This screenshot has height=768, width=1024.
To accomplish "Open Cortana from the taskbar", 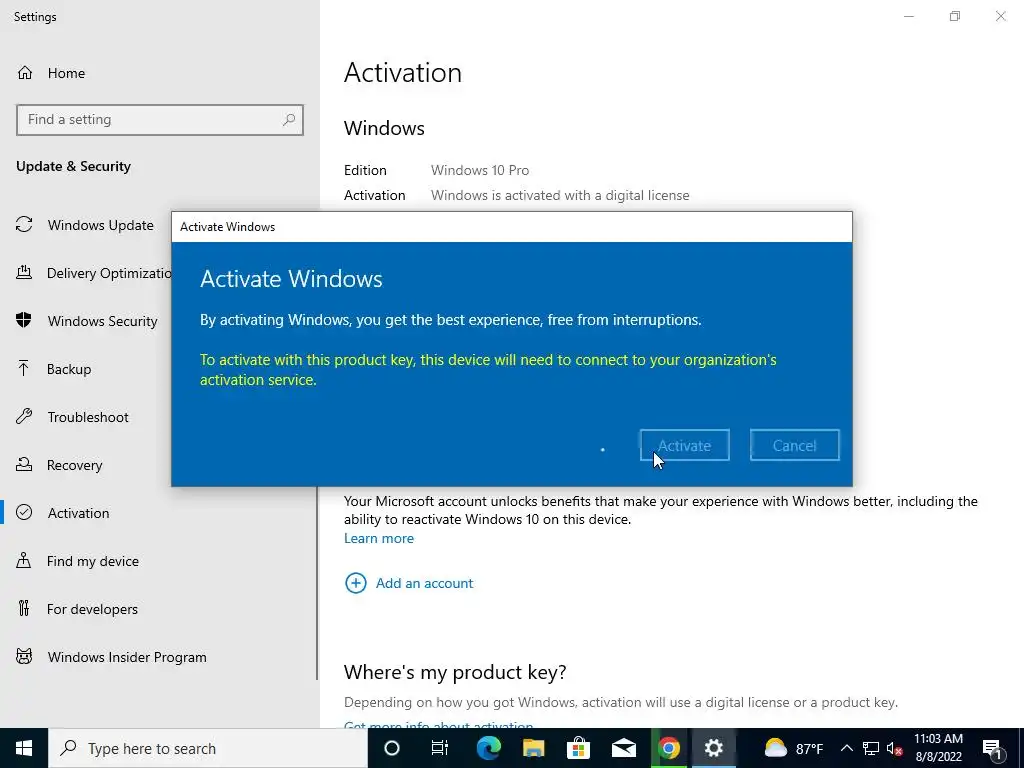I will (x=392, y=748).
